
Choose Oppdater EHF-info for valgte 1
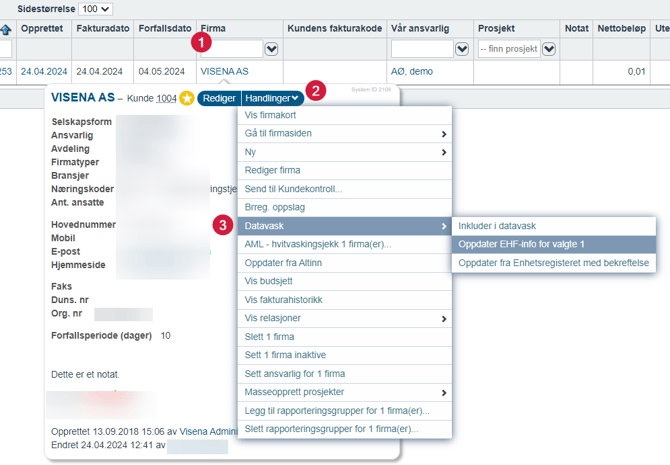(x=521, y=245)
